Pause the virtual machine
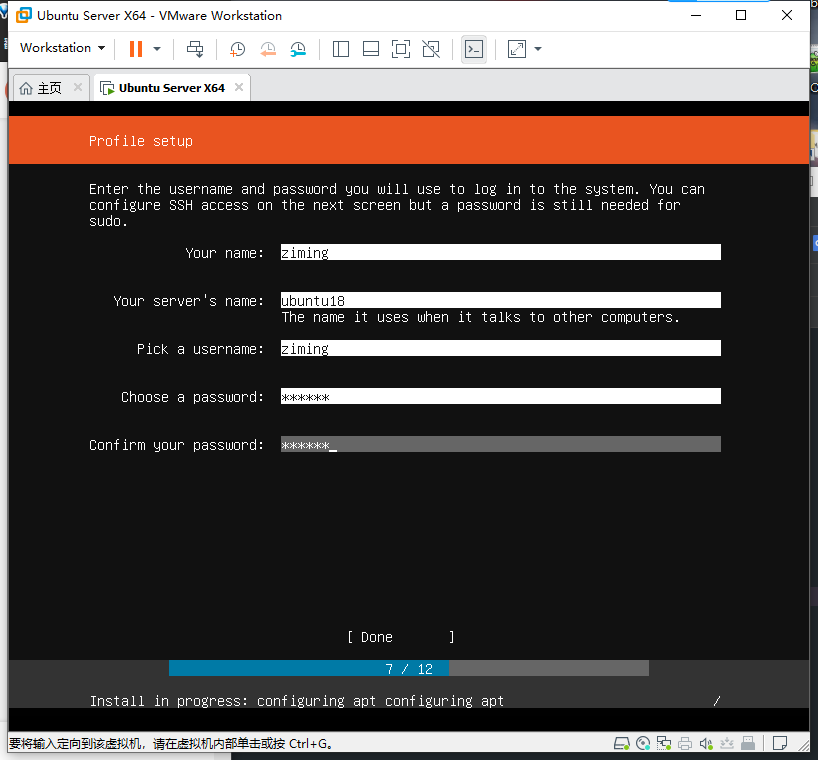 click(136, 49)
